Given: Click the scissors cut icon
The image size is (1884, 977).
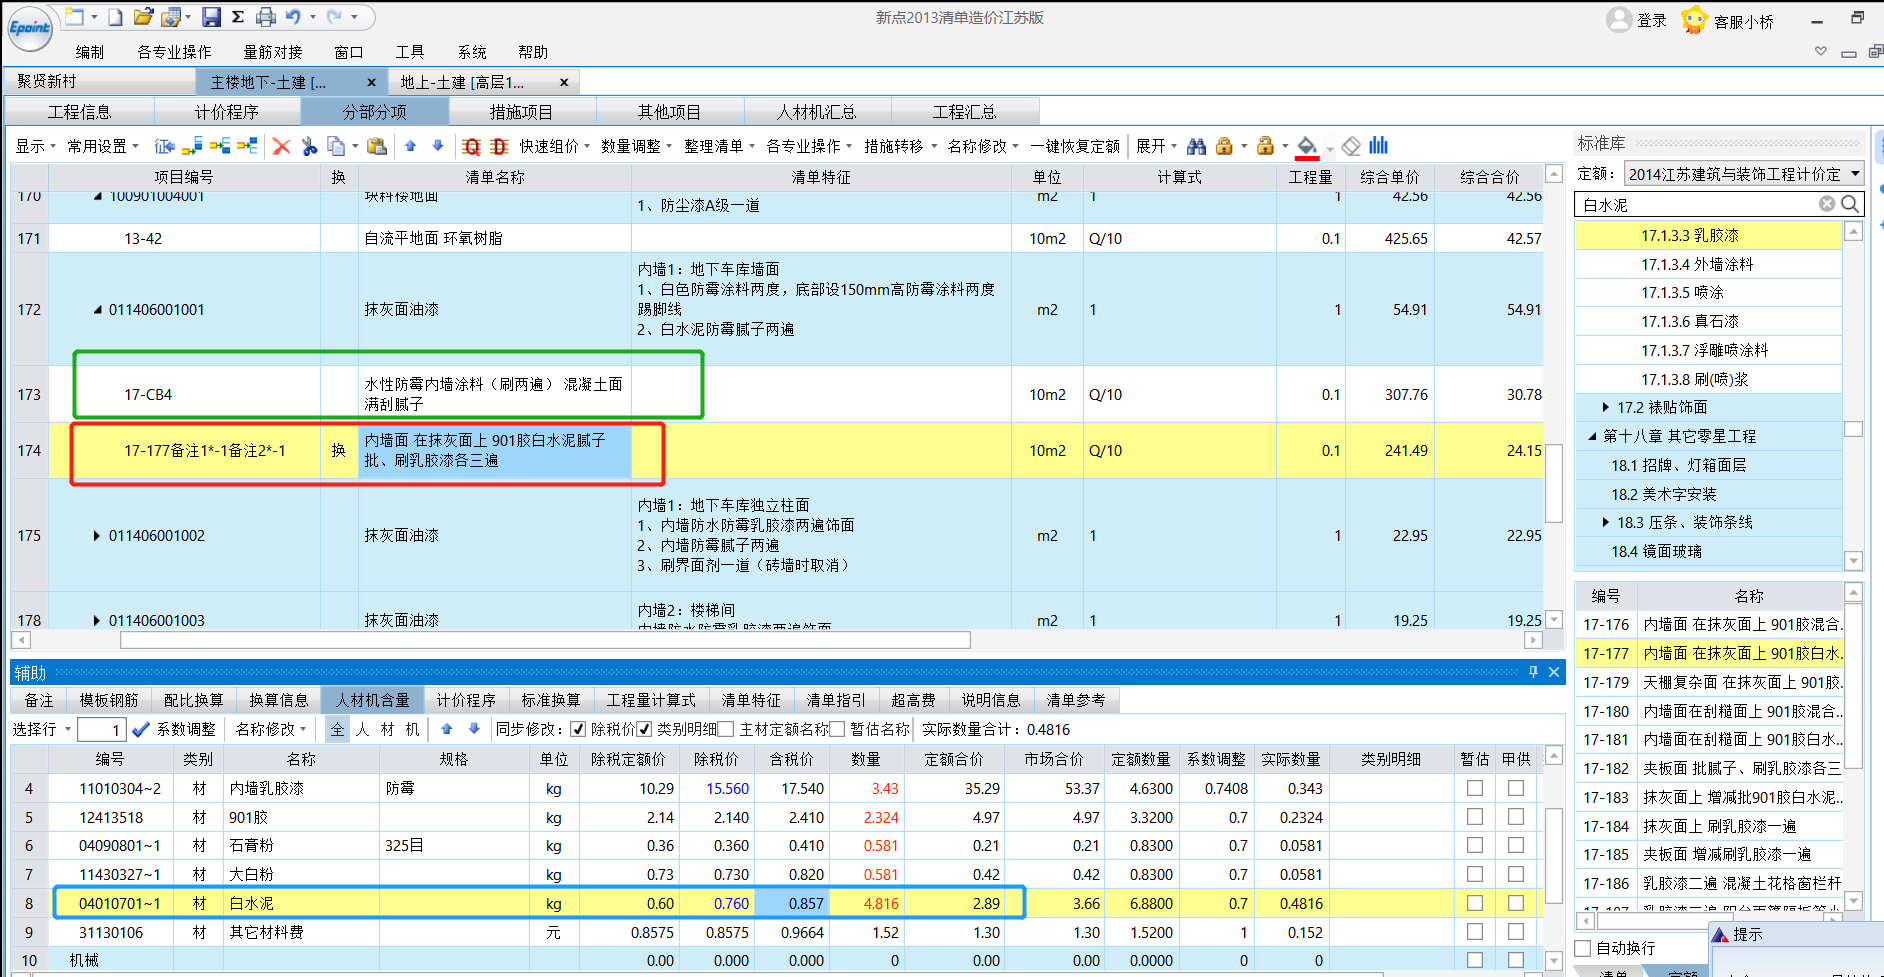Looking at the screenshot, I should (309, 146).
